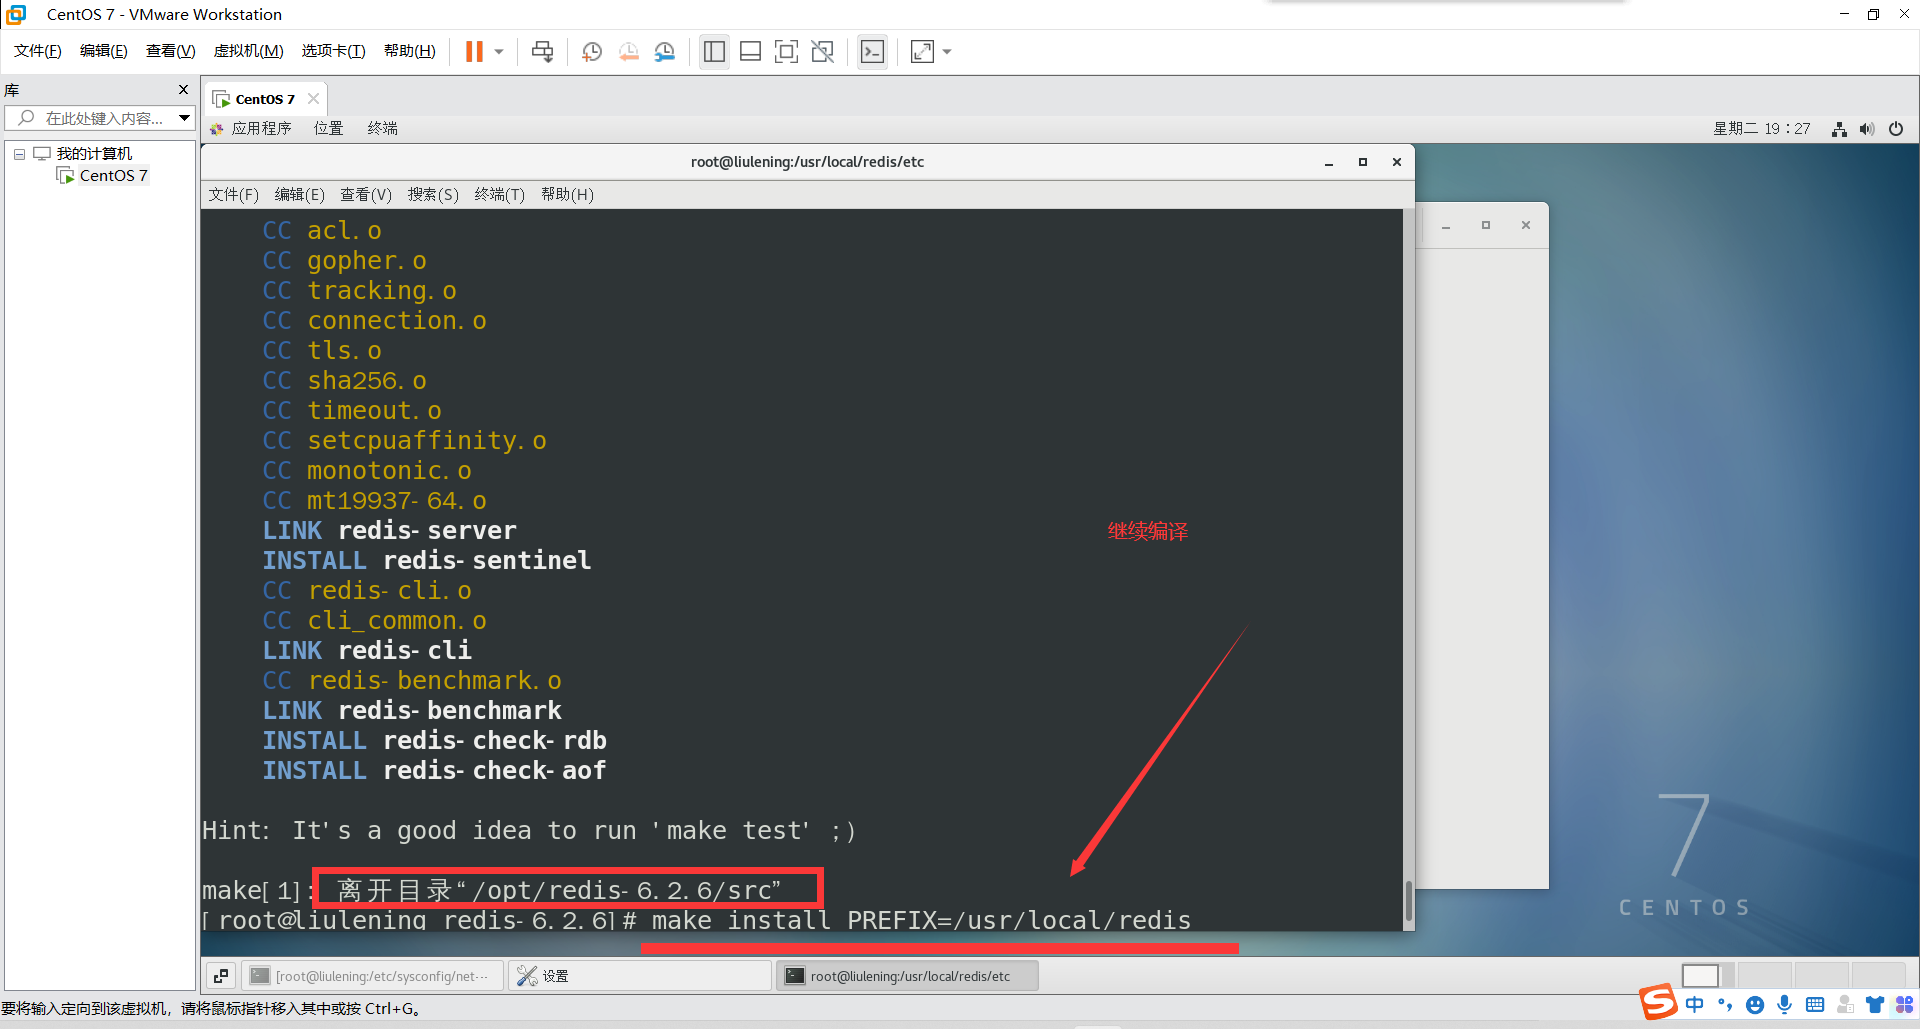Open terminal 终端(T) menu
Viewport: 1920px width, 1029px height.
[500, 194]
